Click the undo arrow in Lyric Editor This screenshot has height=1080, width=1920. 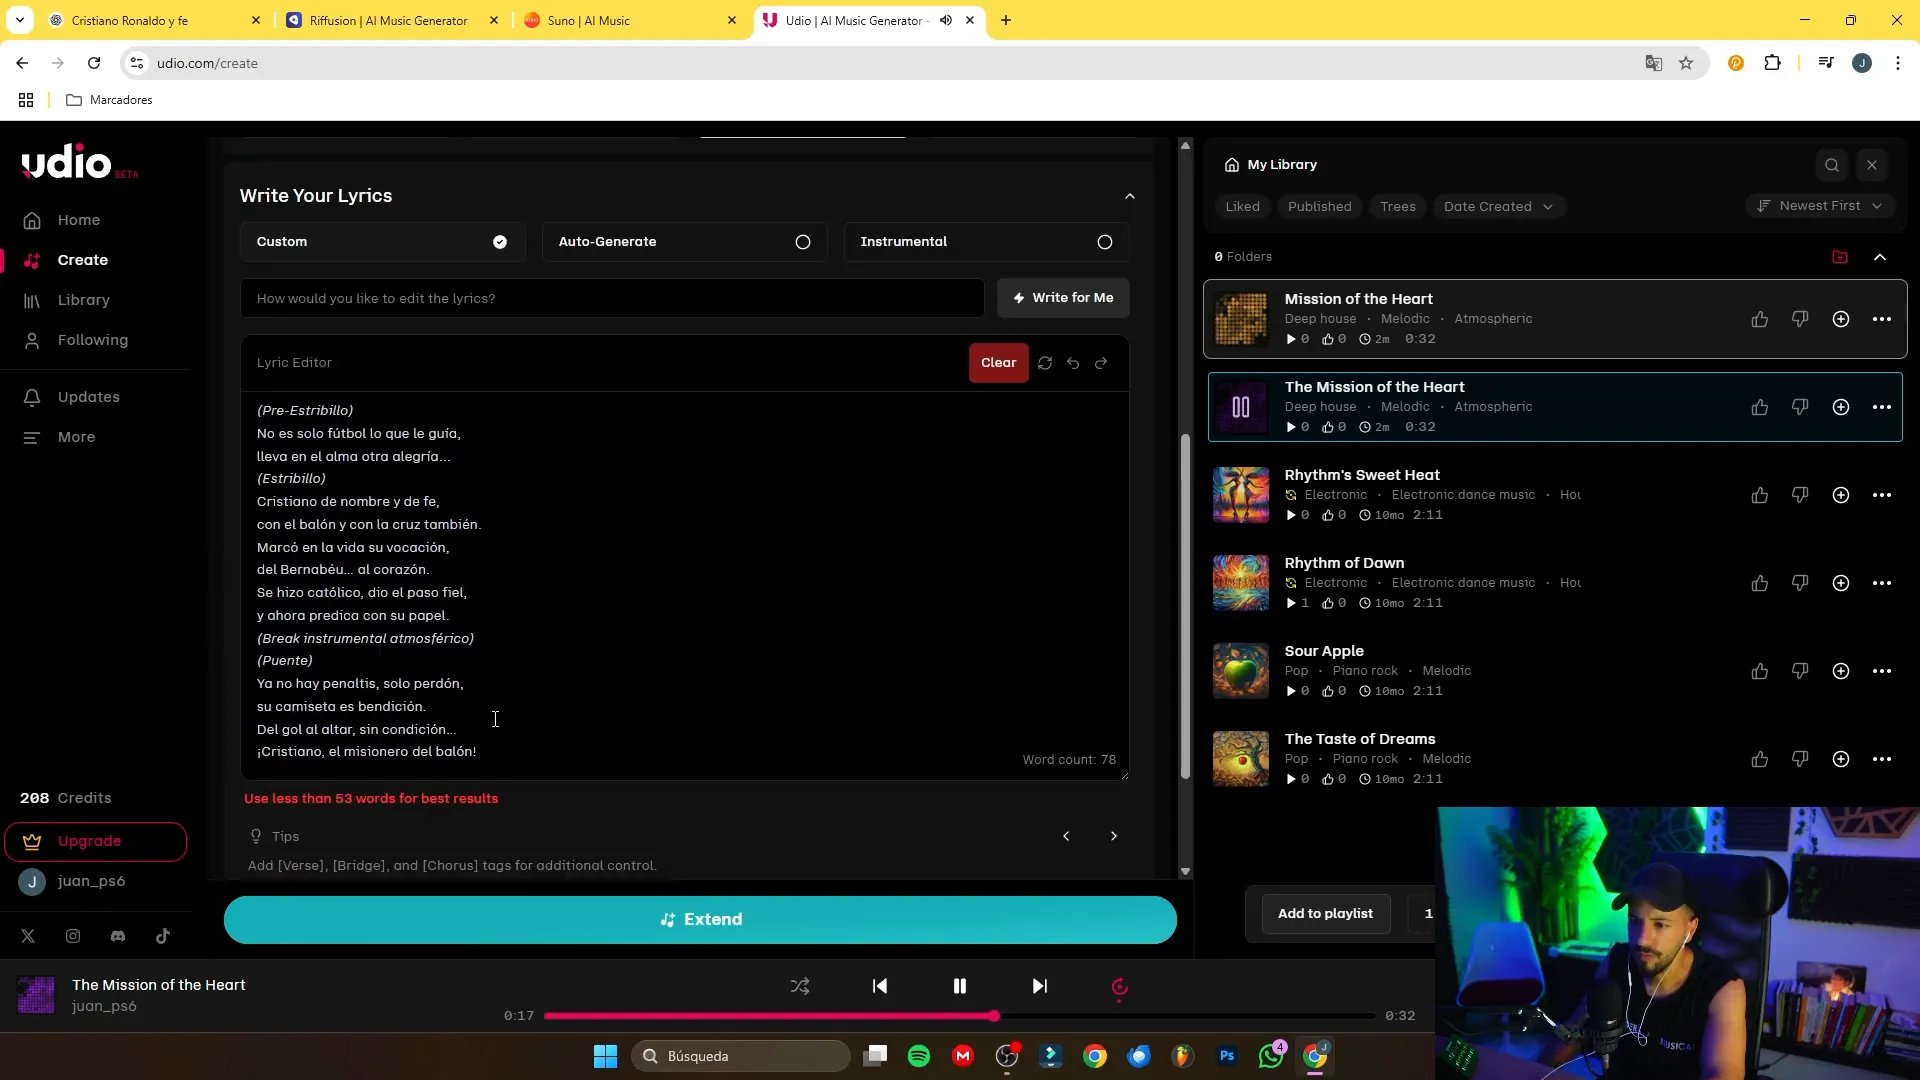click(x=1073, y=363)
